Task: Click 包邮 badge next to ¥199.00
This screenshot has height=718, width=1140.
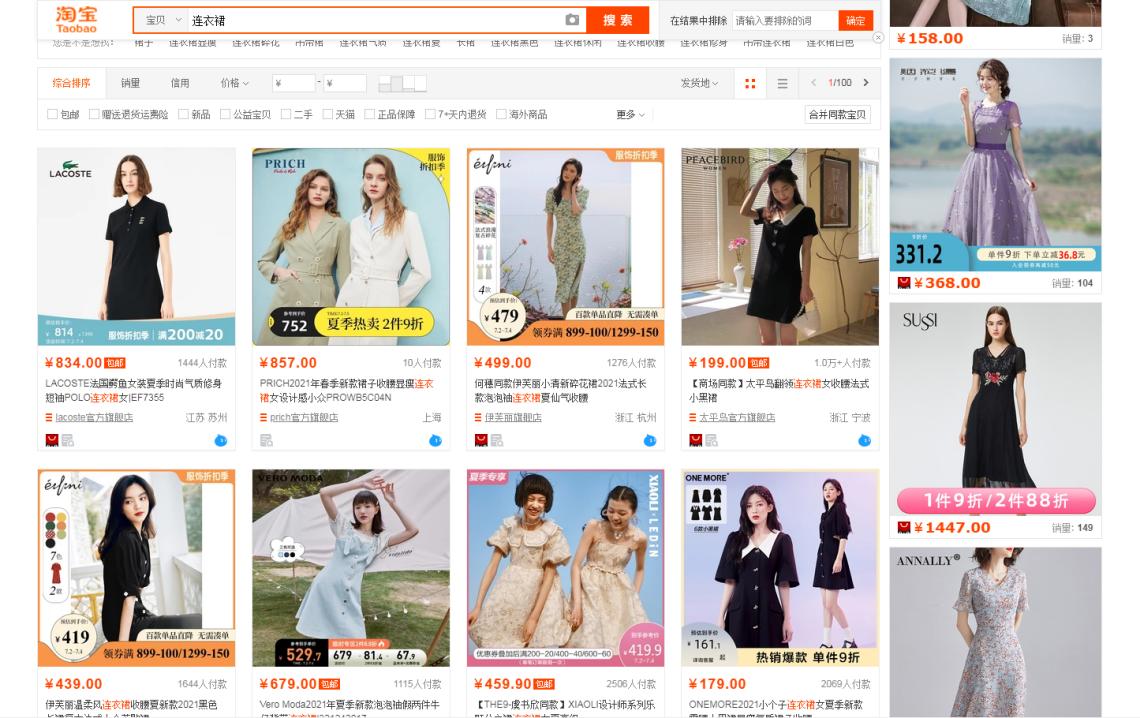Action: coord(759,363)
